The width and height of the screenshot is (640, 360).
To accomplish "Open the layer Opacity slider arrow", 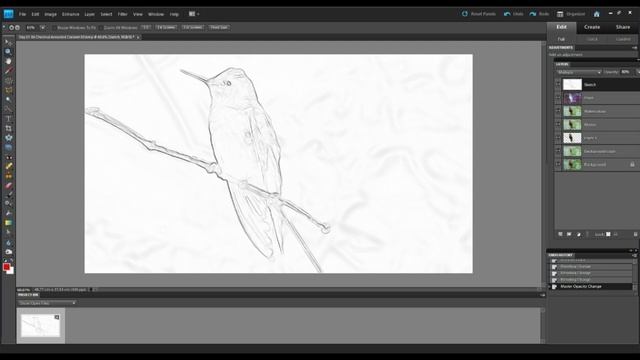I will (x=638, y=72).
